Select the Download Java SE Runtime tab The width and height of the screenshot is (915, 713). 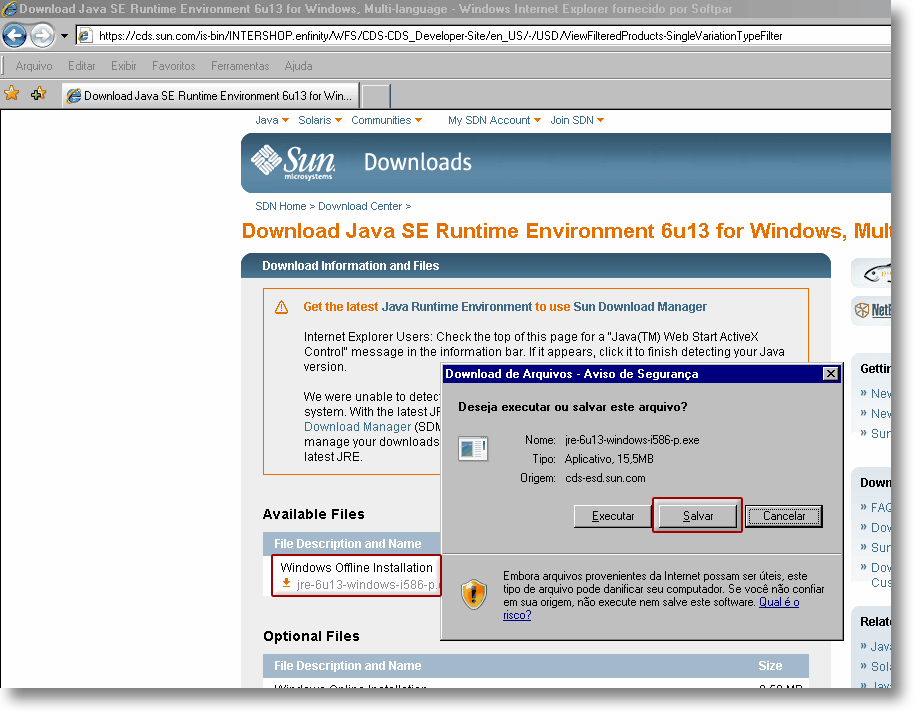(210, 96)
